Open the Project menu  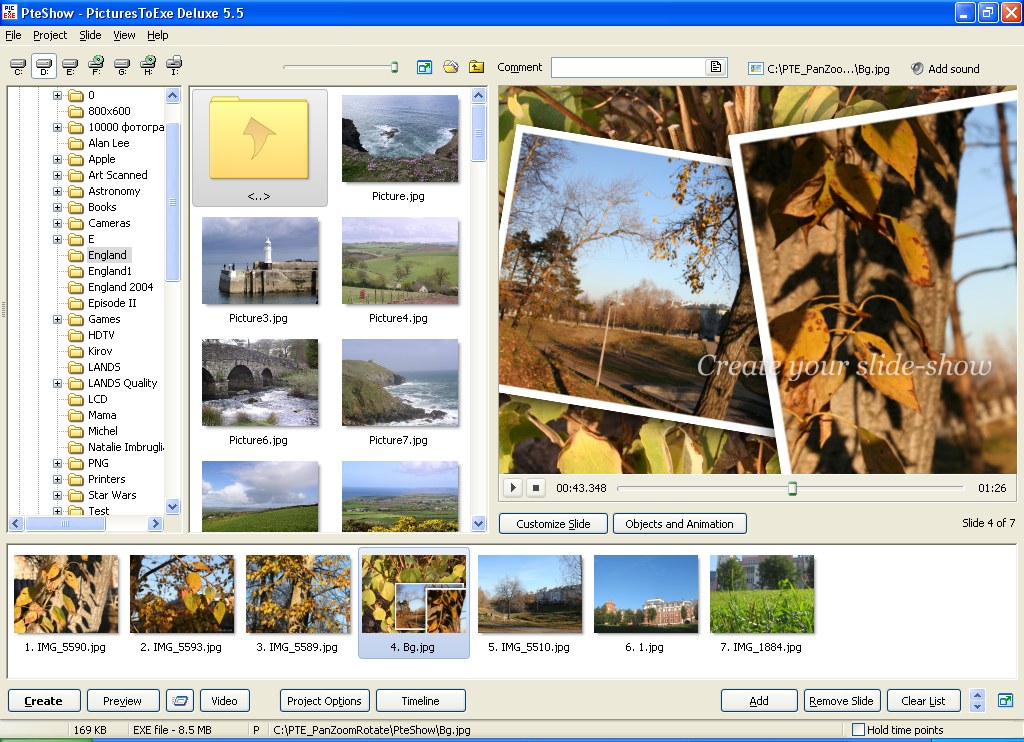coord(50,35)
